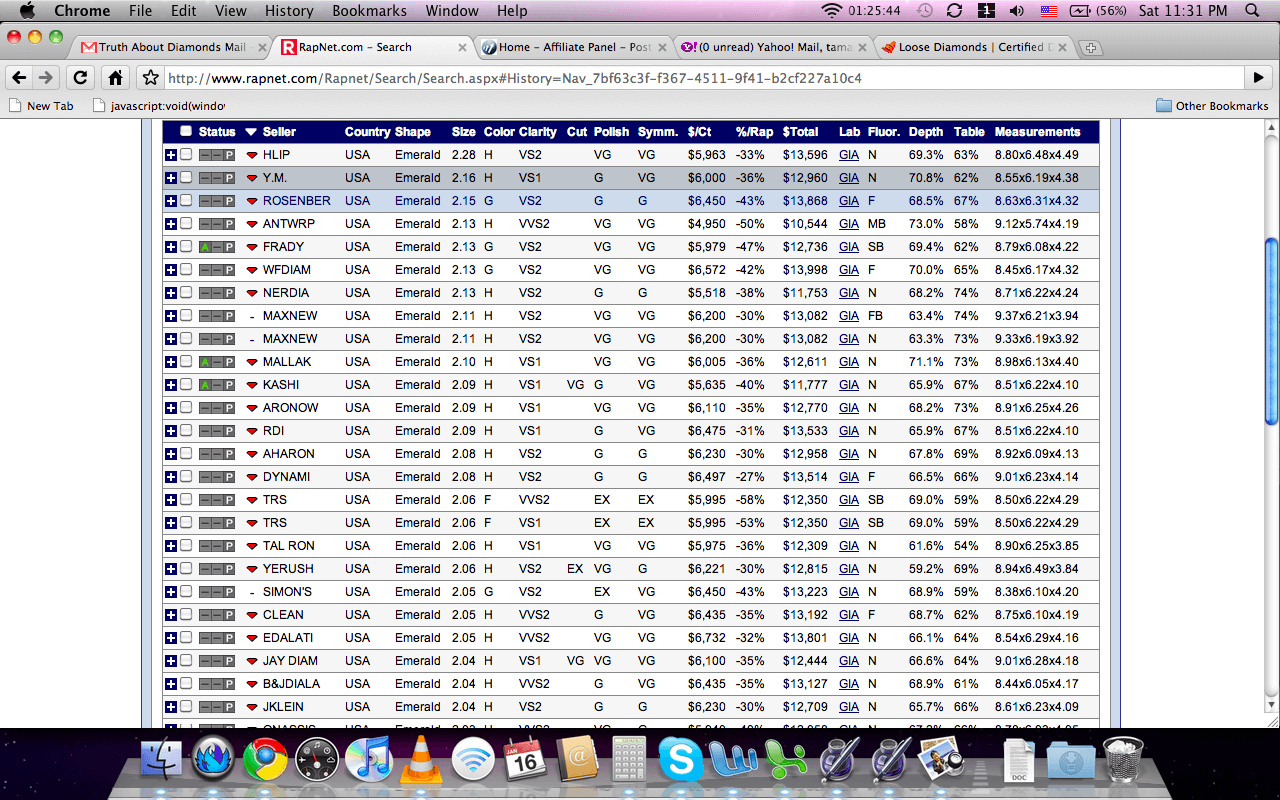
Task: Open the red arrow dropdown beside CLEAN
Action: [252, 616]
